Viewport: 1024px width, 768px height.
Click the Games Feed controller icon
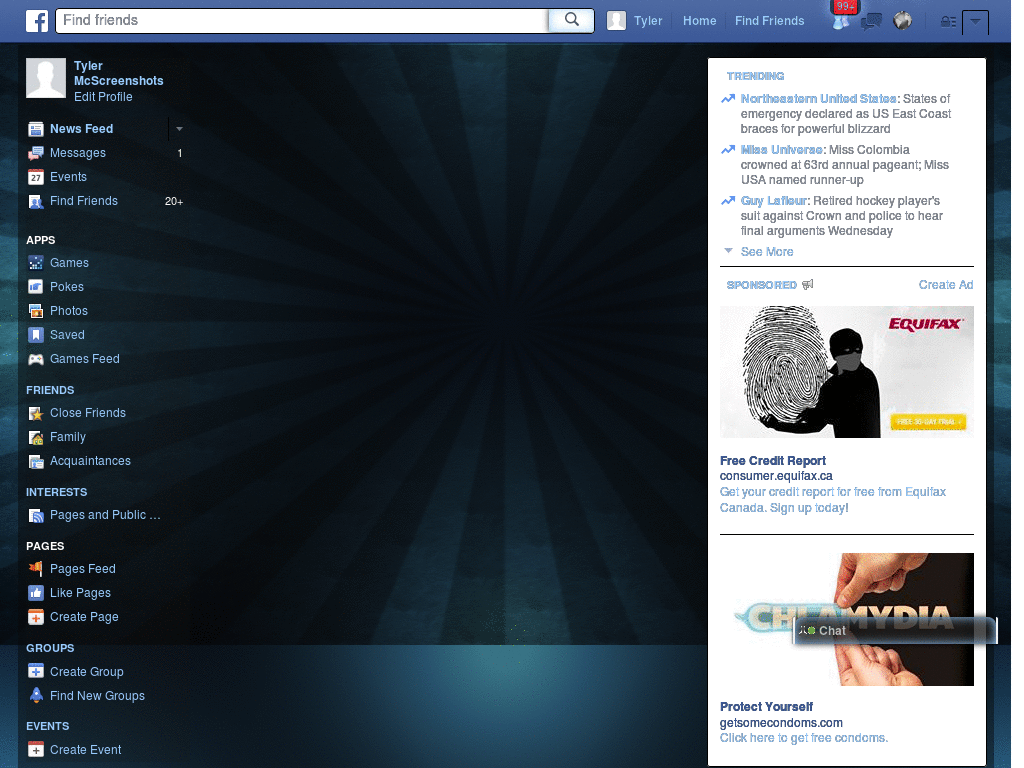point(36,359)
